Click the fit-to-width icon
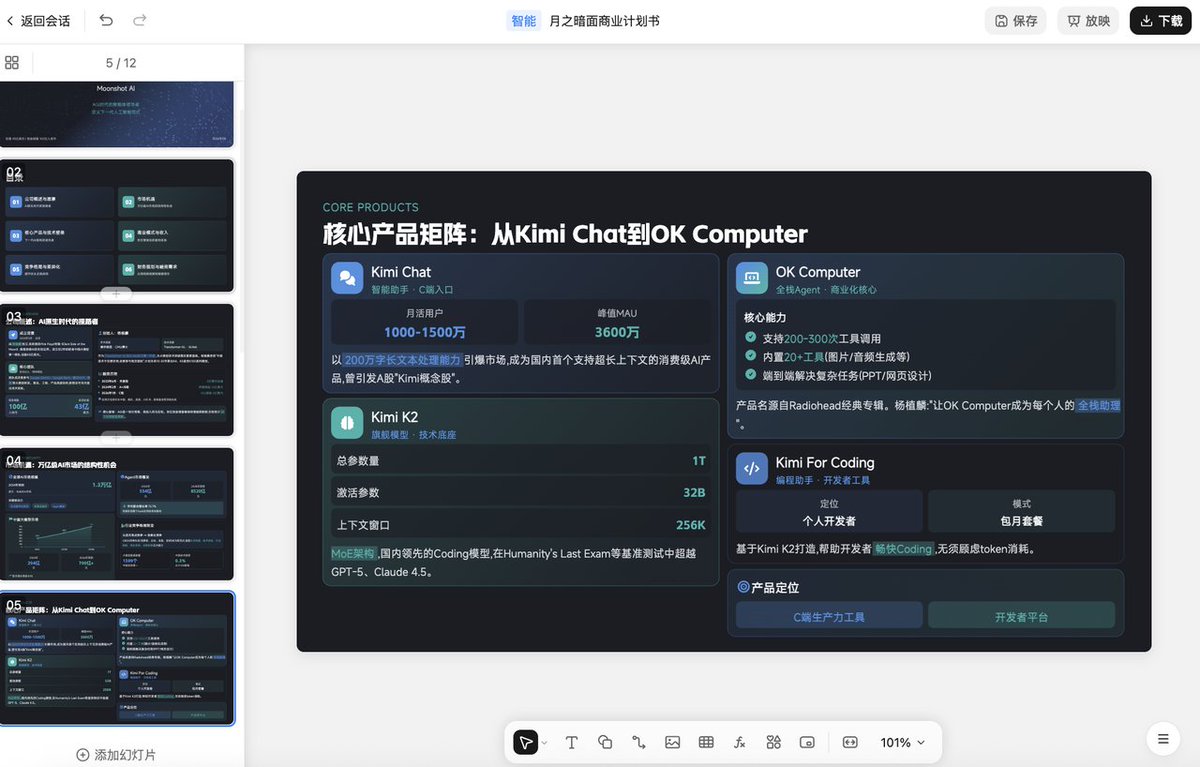The width and height of the screenshot is (1200, 767). point(850,742)
